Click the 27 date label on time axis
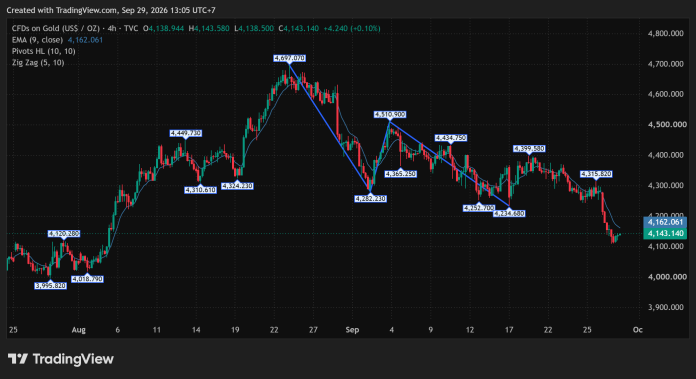696x379 pixels. (313, 330)
